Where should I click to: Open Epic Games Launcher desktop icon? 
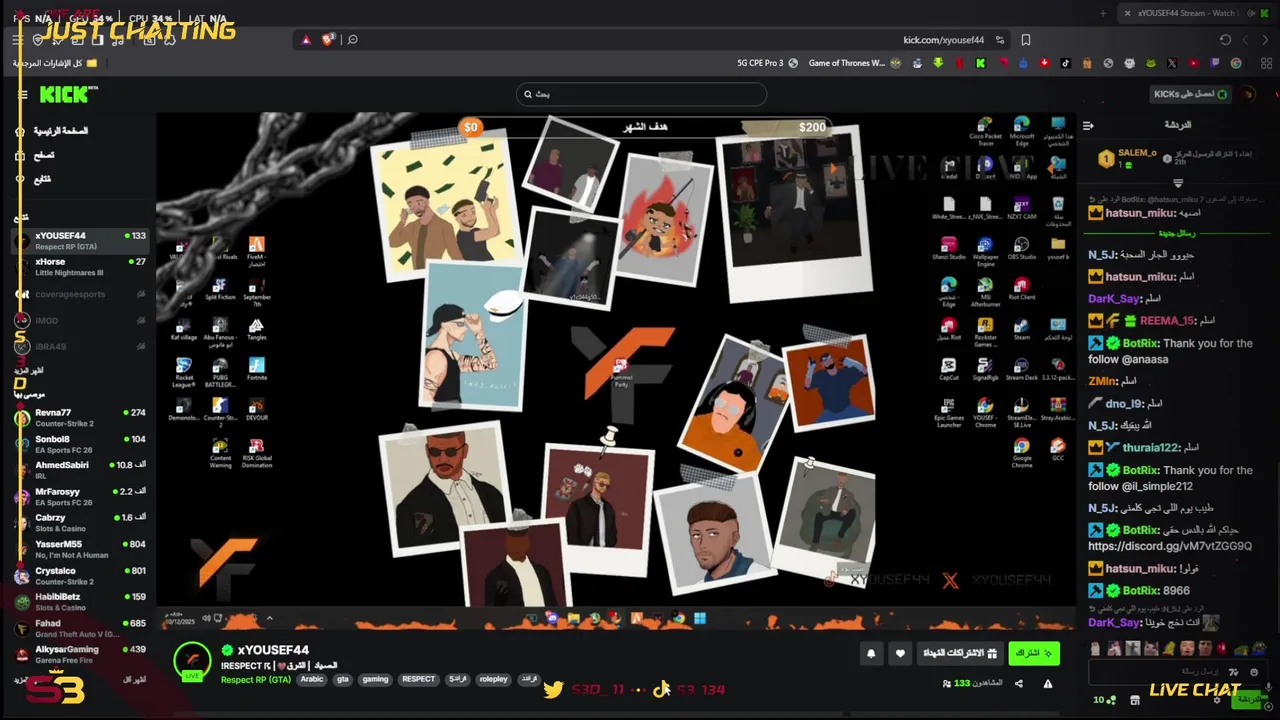(x=949, y=411)
